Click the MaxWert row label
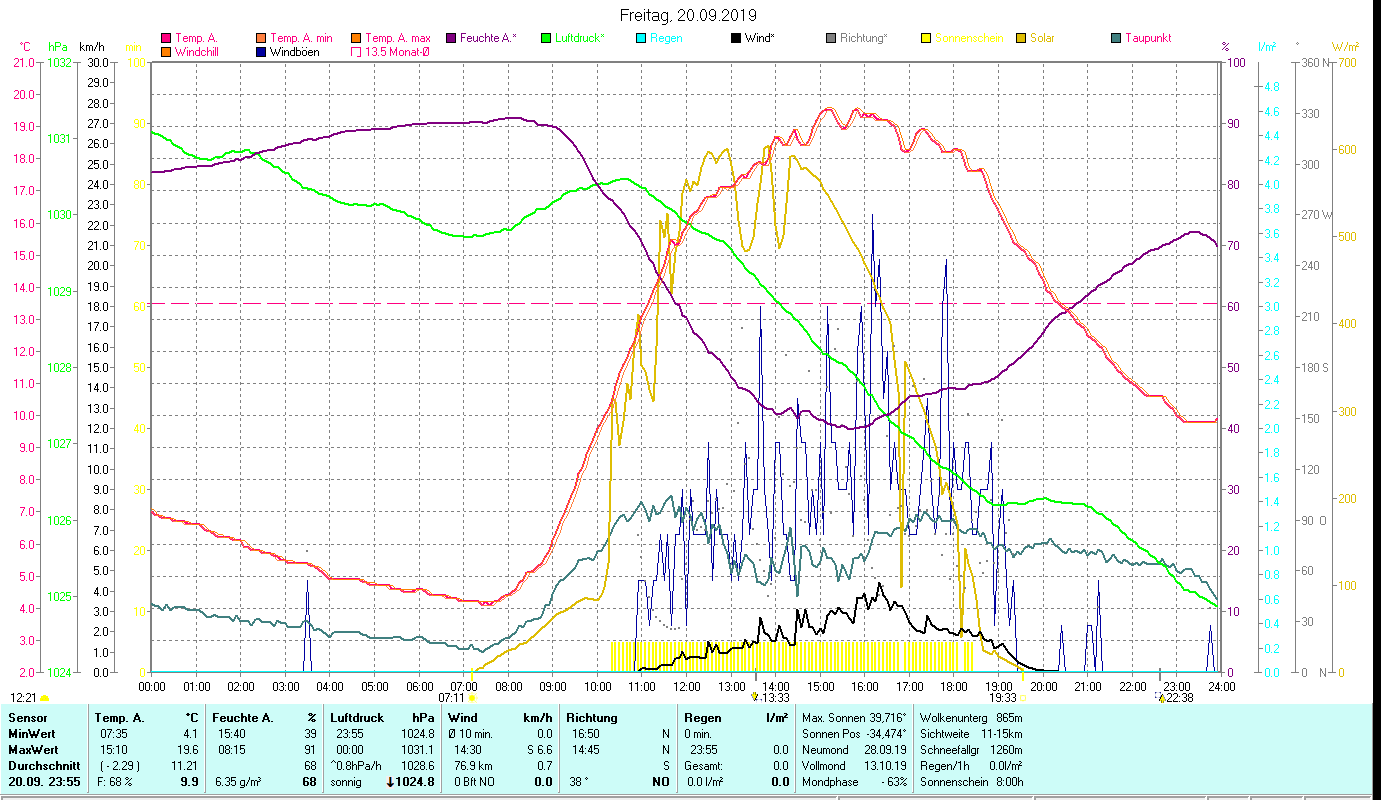Viewport: 1381px width, 800px height. [33, 749]
